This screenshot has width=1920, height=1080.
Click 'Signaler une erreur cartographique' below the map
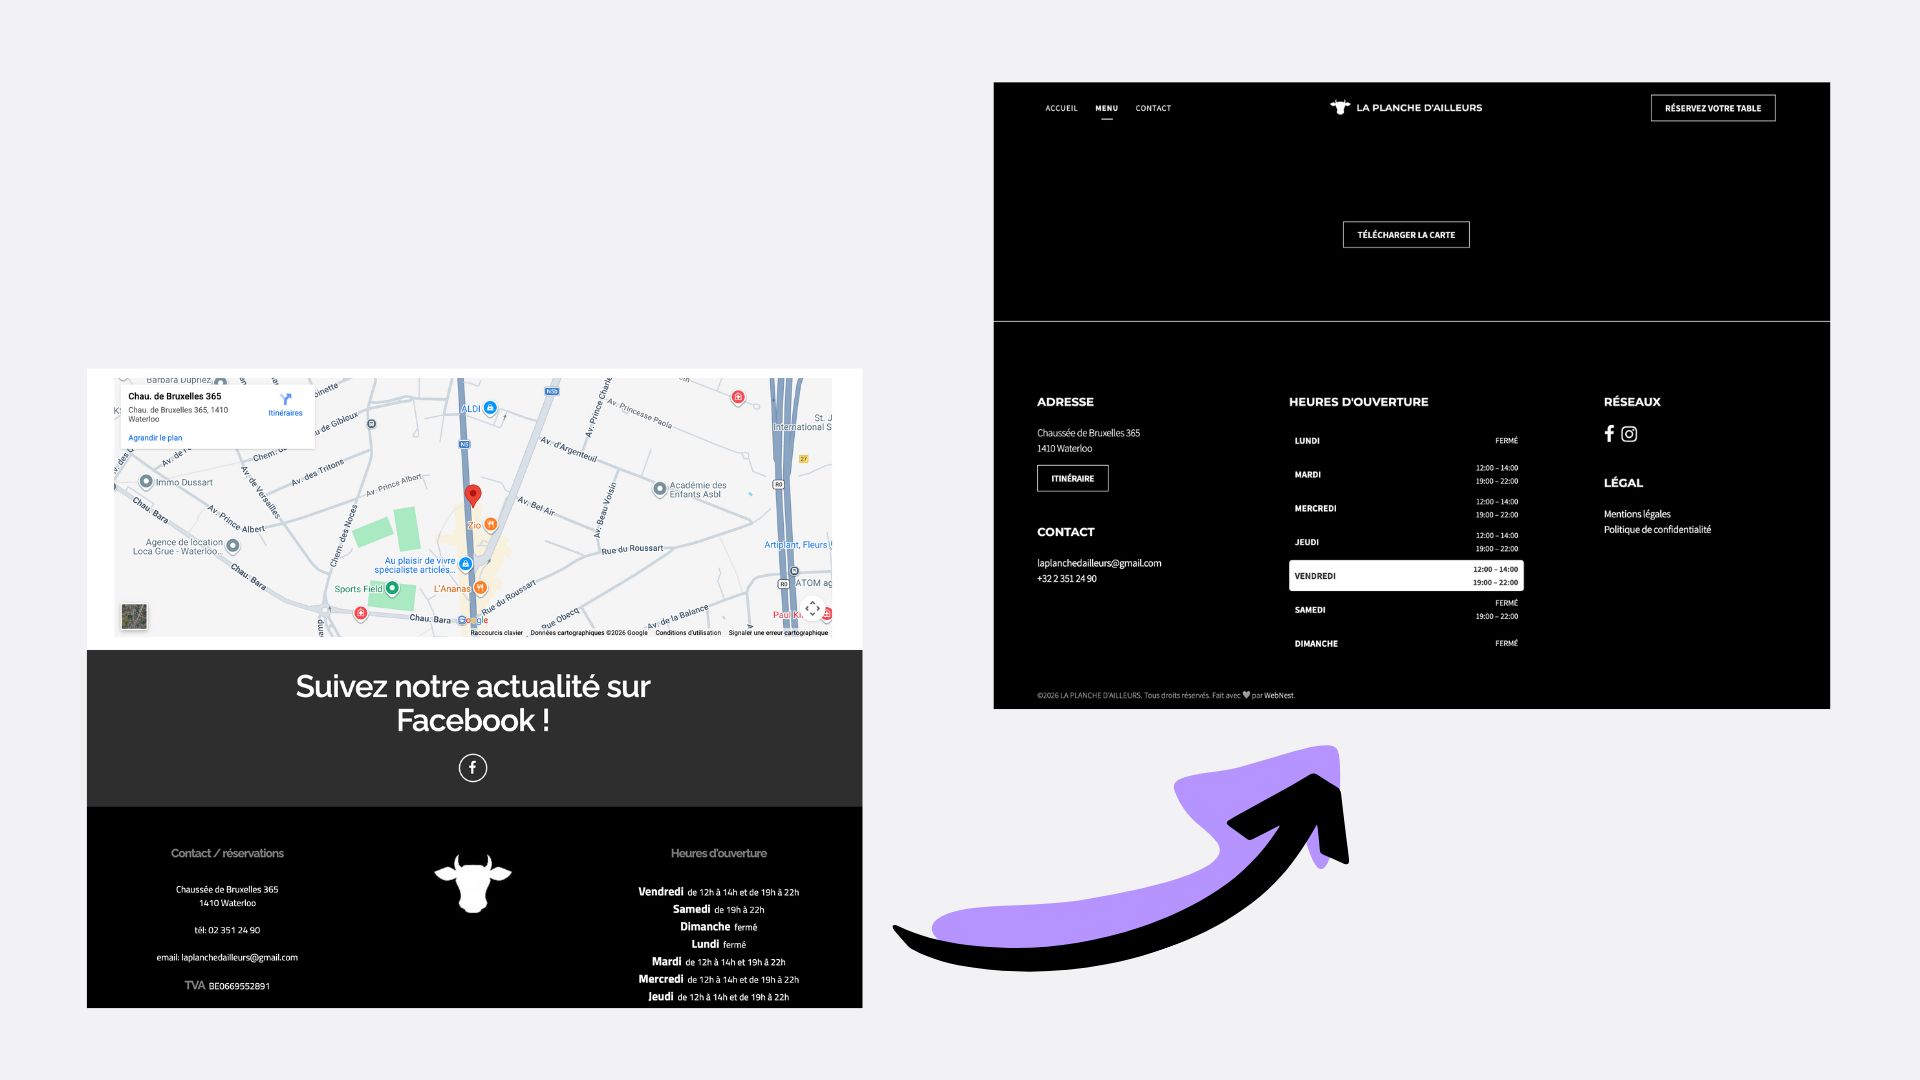(779, 632)
